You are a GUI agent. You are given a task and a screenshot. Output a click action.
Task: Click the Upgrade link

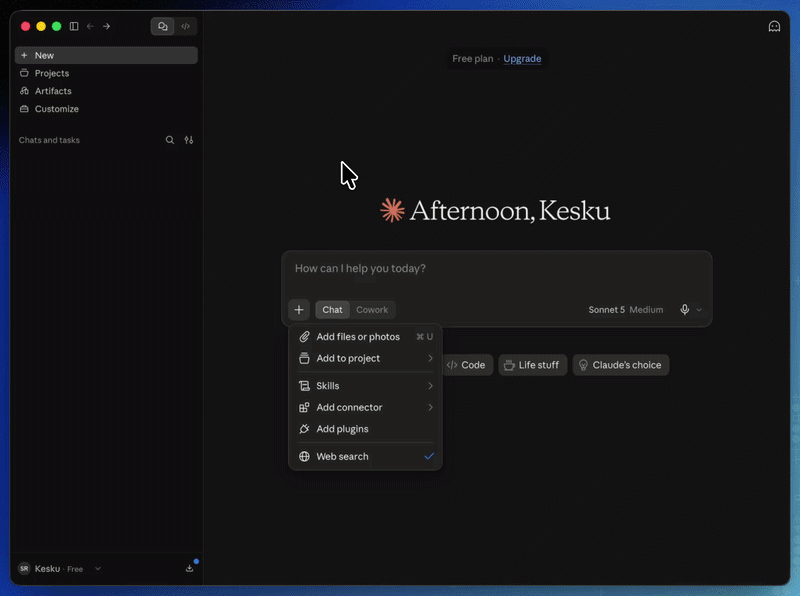[522, 59]
